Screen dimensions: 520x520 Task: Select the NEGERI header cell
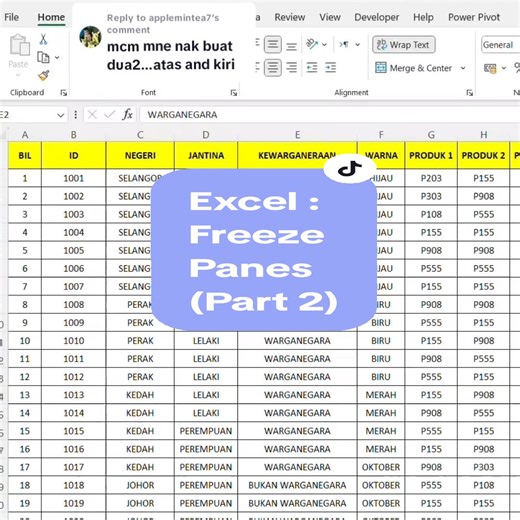point(140,155)
